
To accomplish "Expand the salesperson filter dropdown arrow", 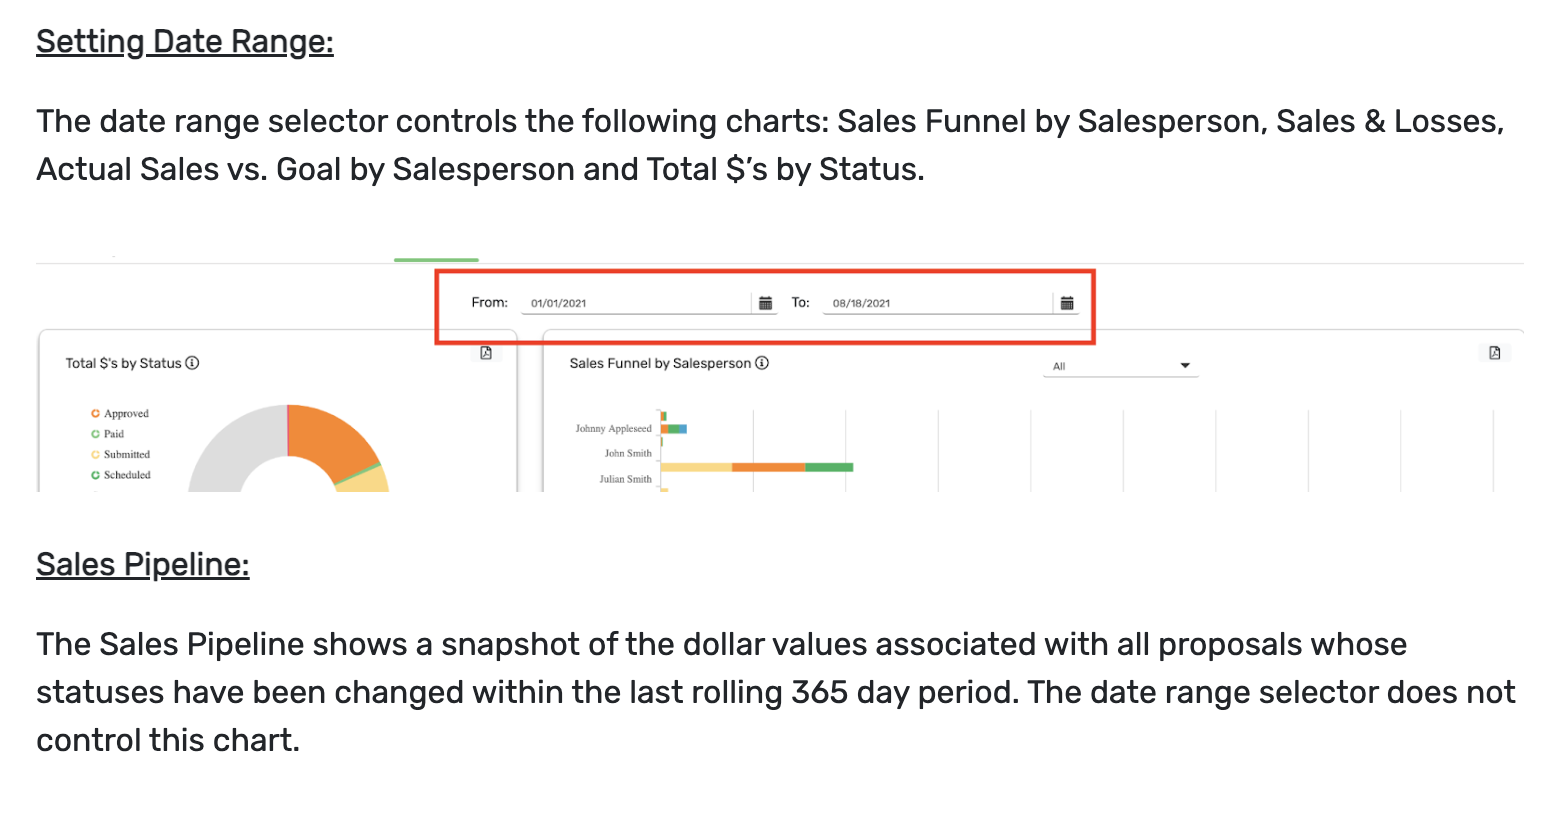I will point(1185,366).
